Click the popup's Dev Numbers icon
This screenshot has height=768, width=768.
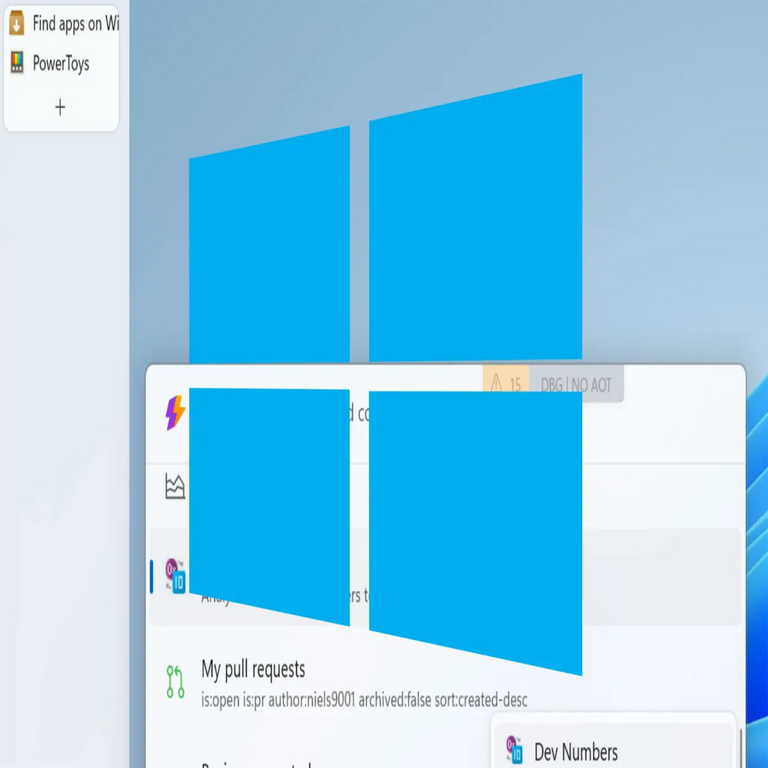pos(514,750)
